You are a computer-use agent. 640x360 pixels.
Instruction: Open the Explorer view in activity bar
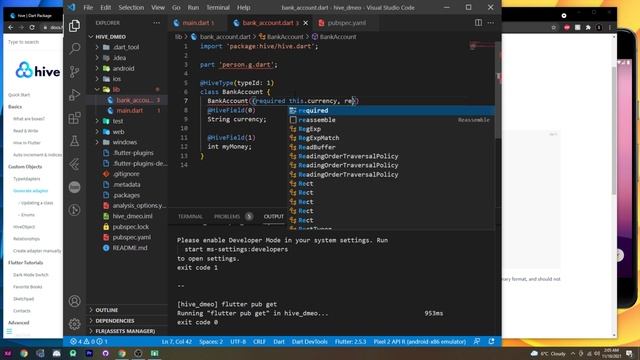pos(74,26)
